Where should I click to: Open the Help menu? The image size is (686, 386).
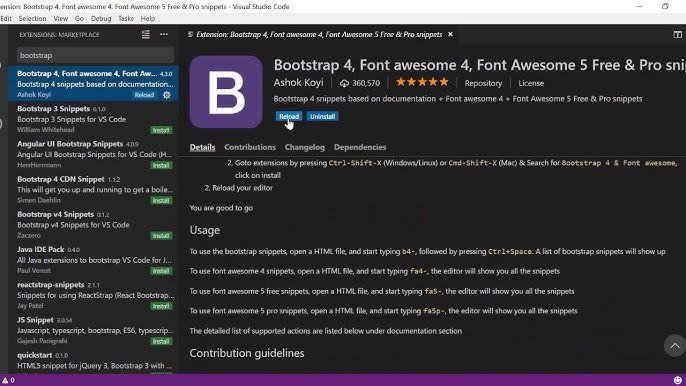point(148,18)
